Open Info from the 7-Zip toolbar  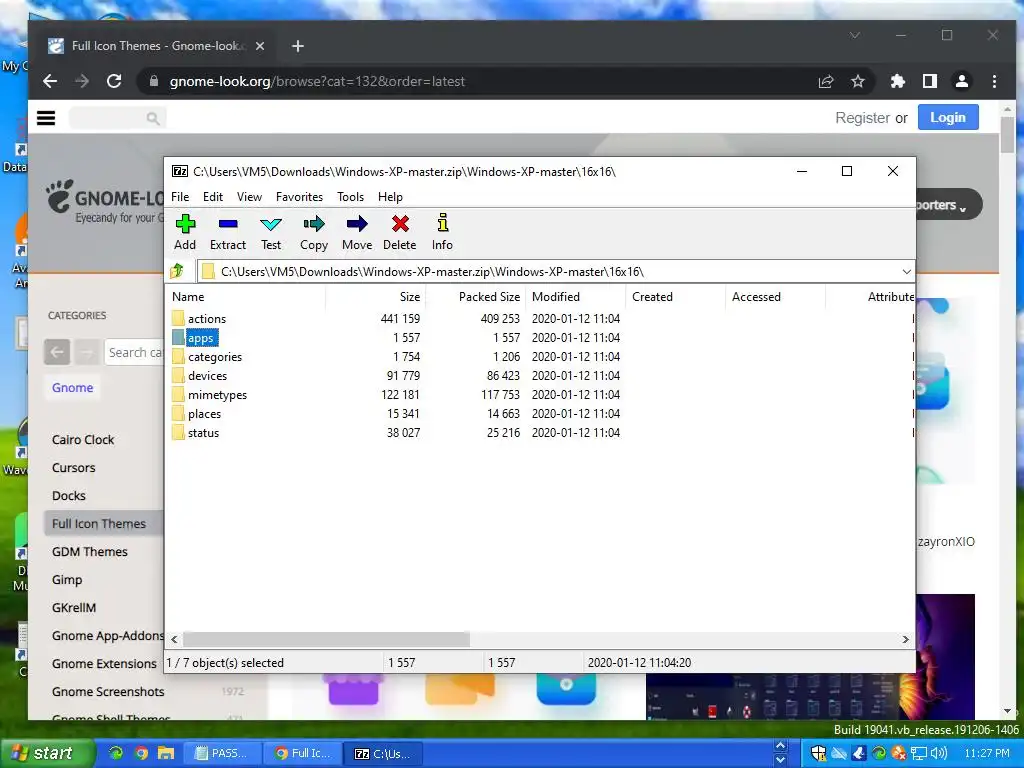(x=442, y=232)
